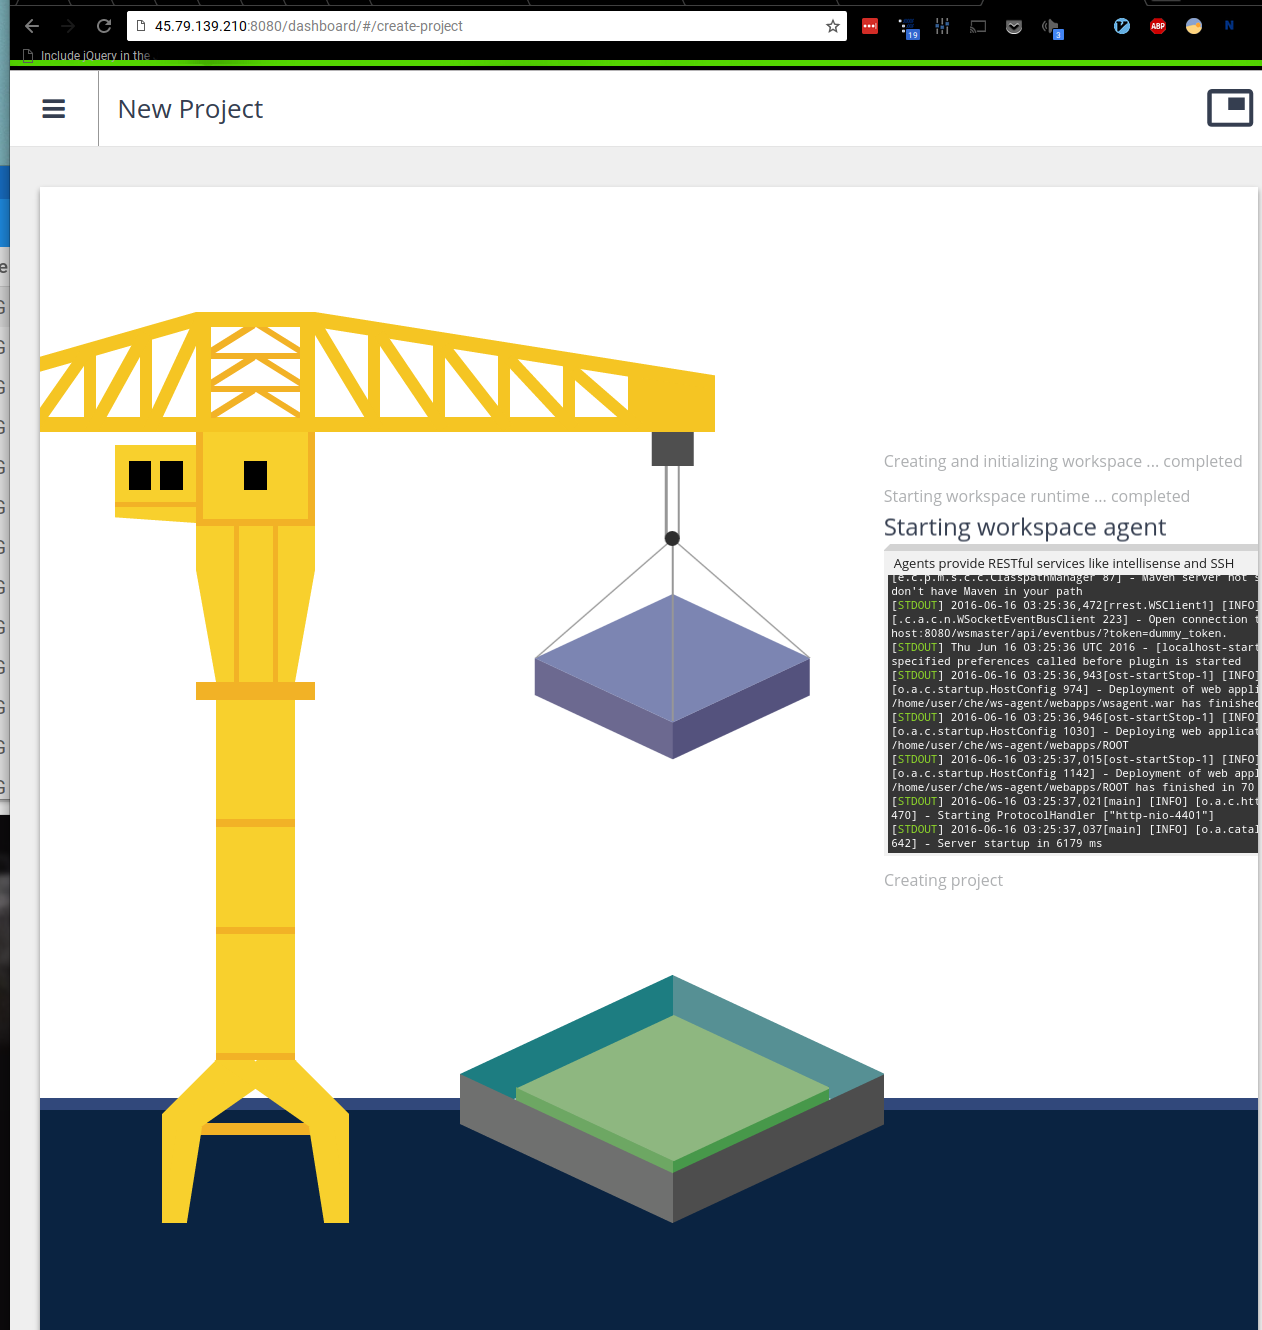Click the equalizer-style extension icon
The image size is (1262, 1330).
click(942, 26)
